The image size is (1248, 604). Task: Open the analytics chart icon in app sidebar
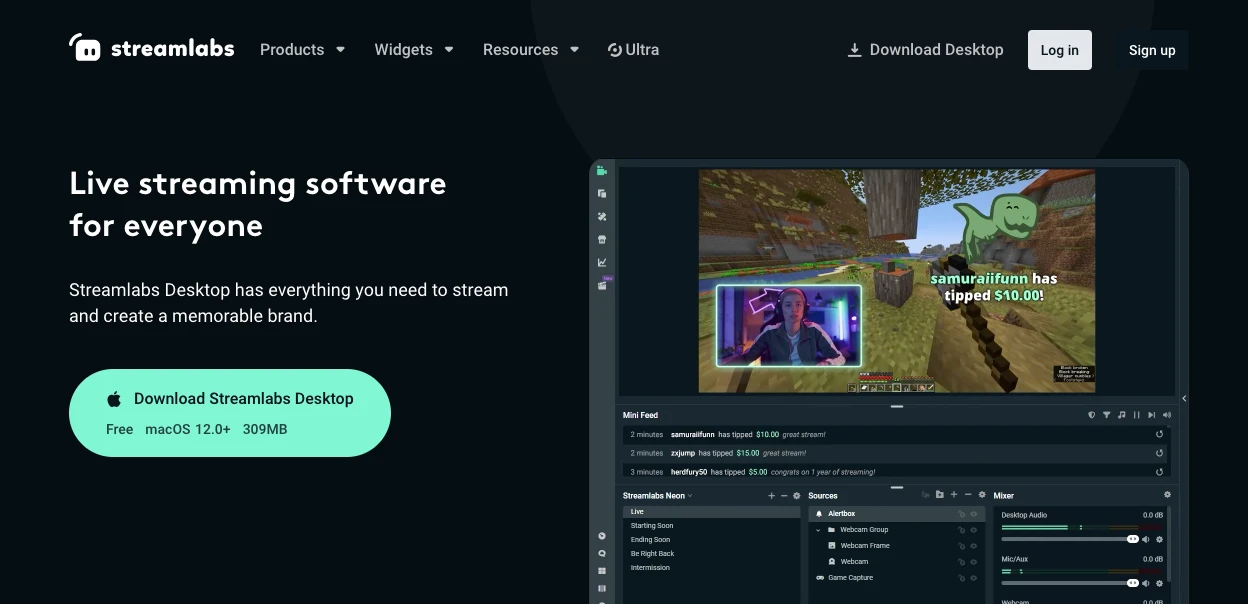tap(602, 263)
